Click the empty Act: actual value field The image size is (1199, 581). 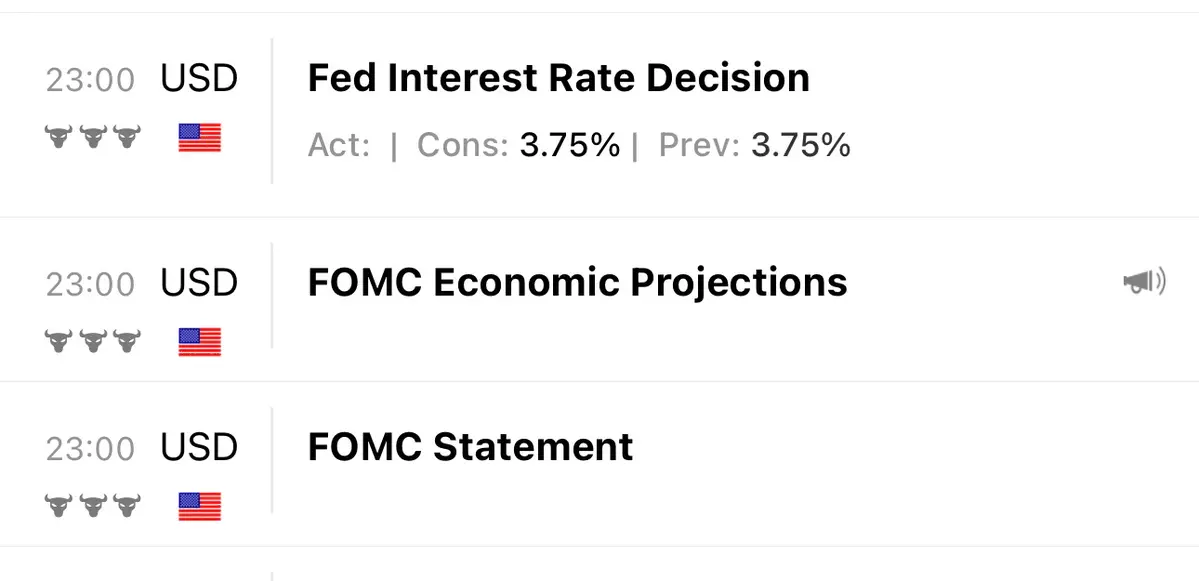[340, 146]
